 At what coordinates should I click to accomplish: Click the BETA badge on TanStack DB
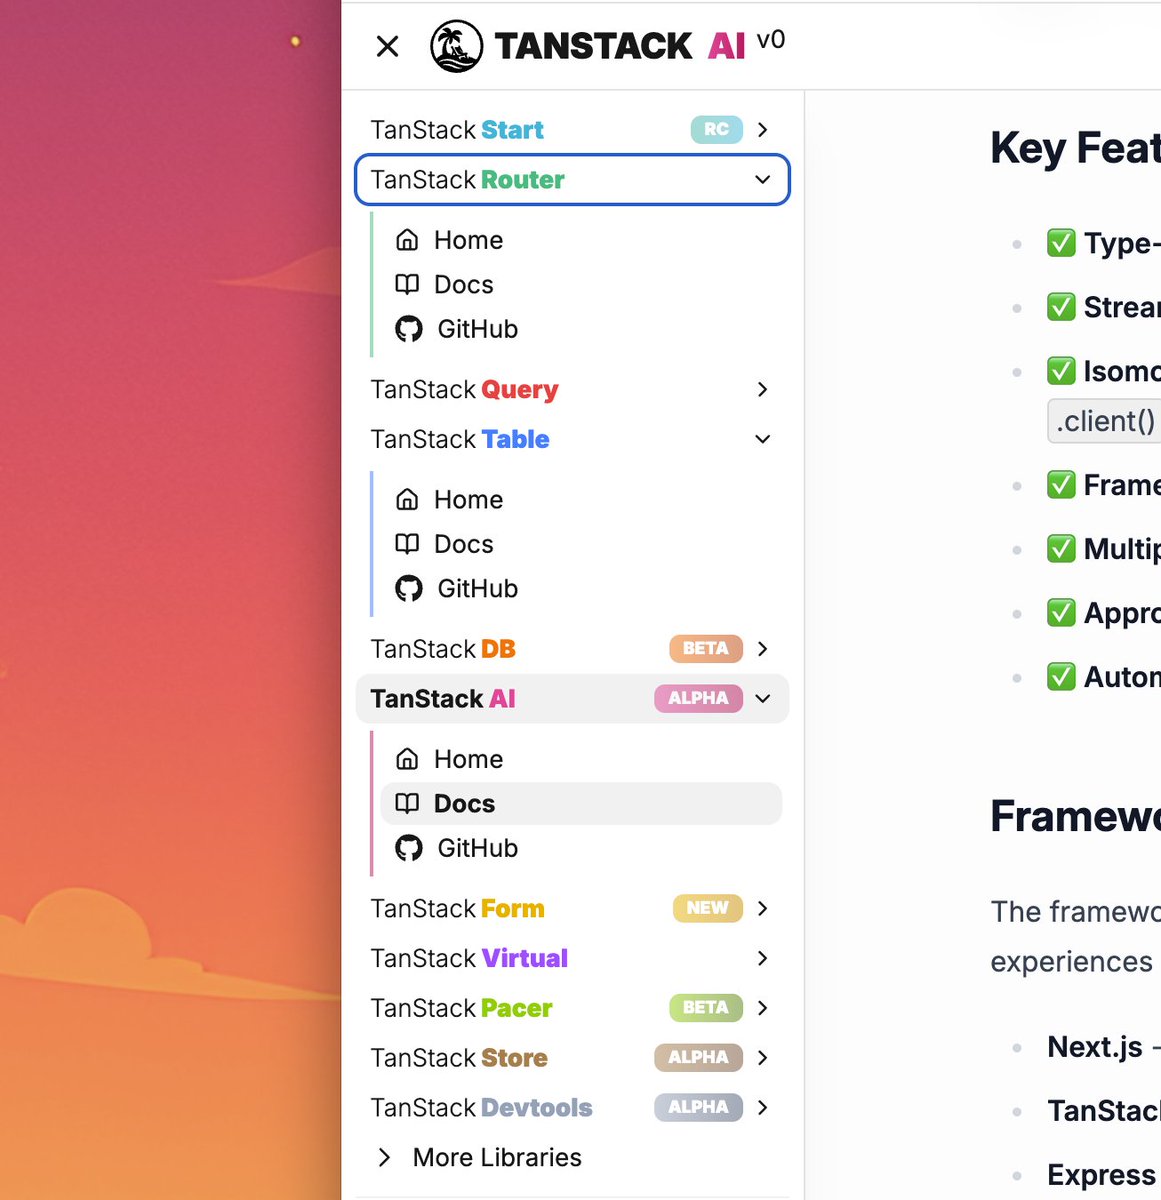(x=706, y=648)
